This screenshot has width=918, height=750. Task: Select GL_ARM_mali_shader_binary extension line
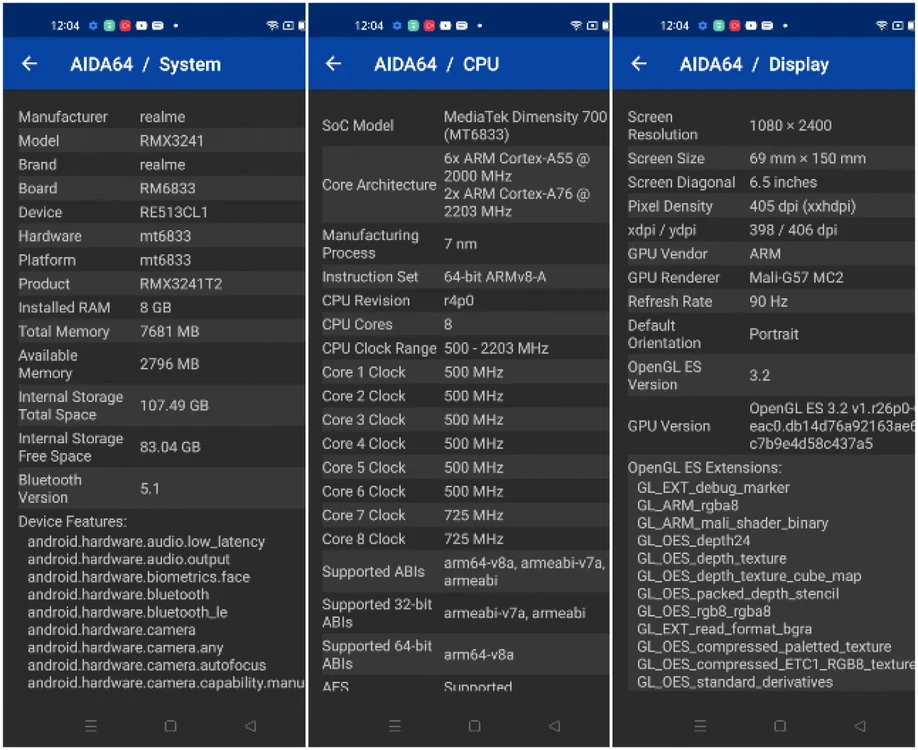(732, 523)
